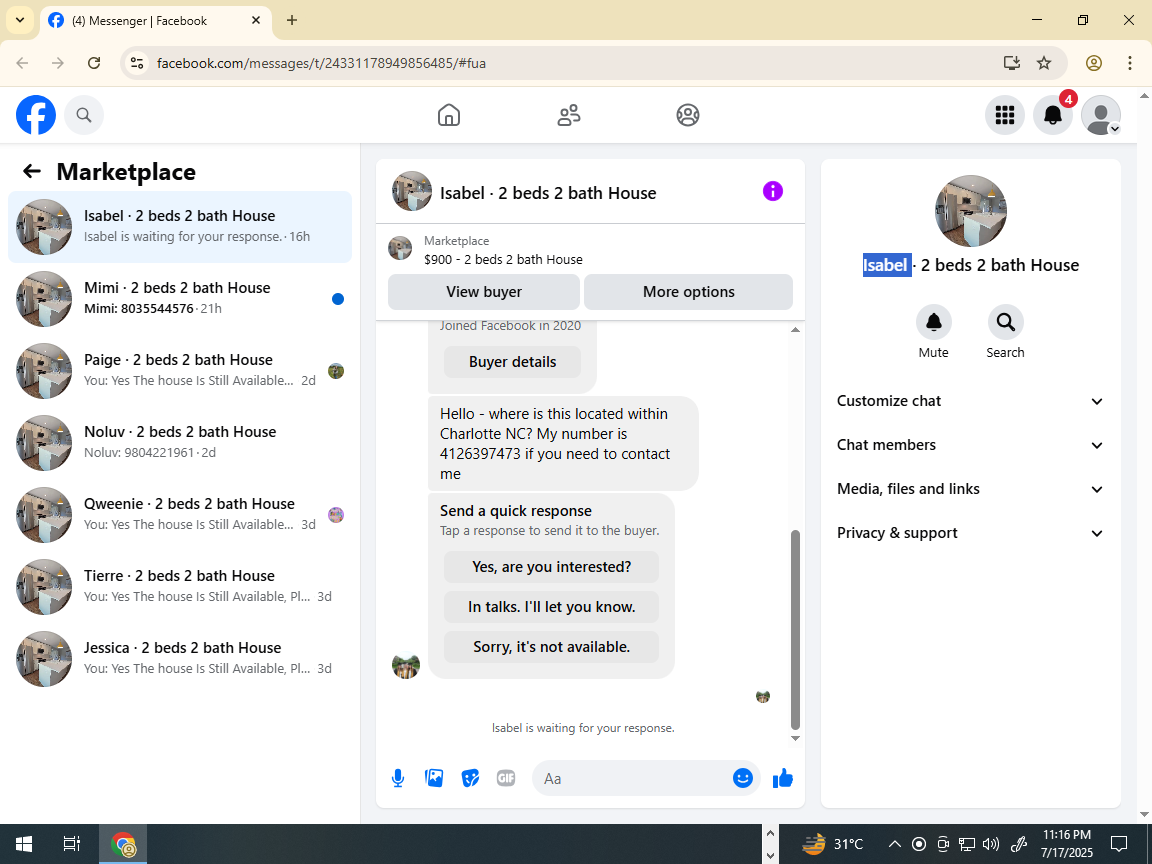Record a voice clip with microphone icon

(x=397, y=778)
